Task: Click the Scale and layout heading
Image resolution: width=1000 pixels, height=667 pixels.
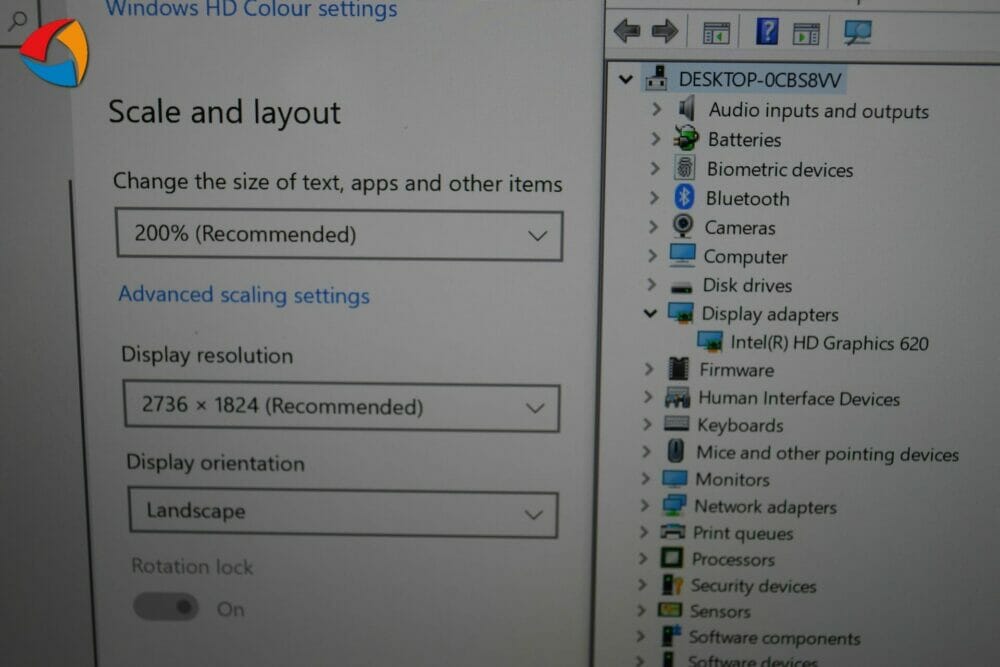Action: (x=224, y=113)
